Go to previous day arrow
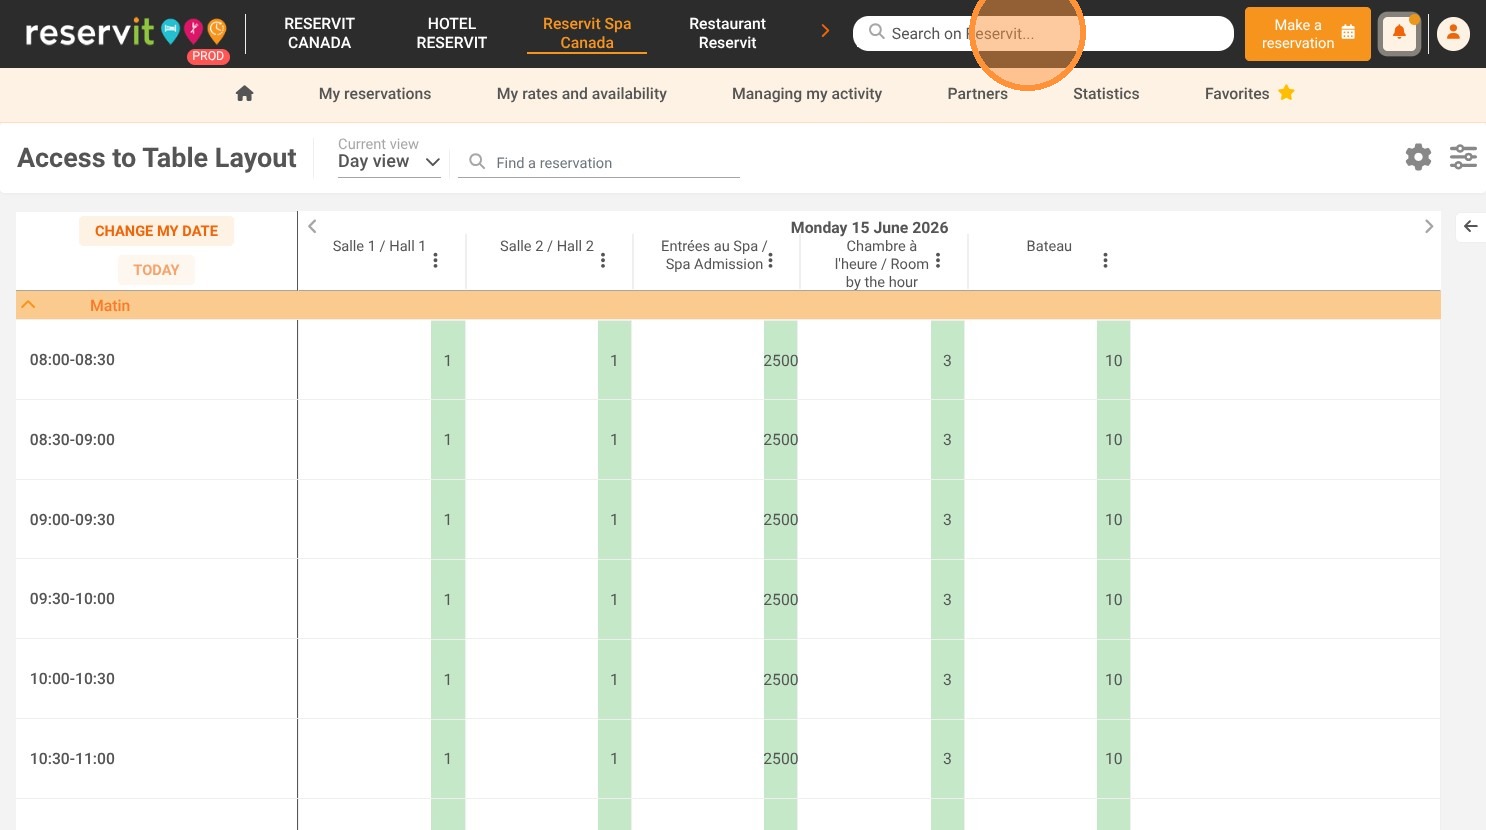Screen dimensions: 1486x830 pos(312,226)
